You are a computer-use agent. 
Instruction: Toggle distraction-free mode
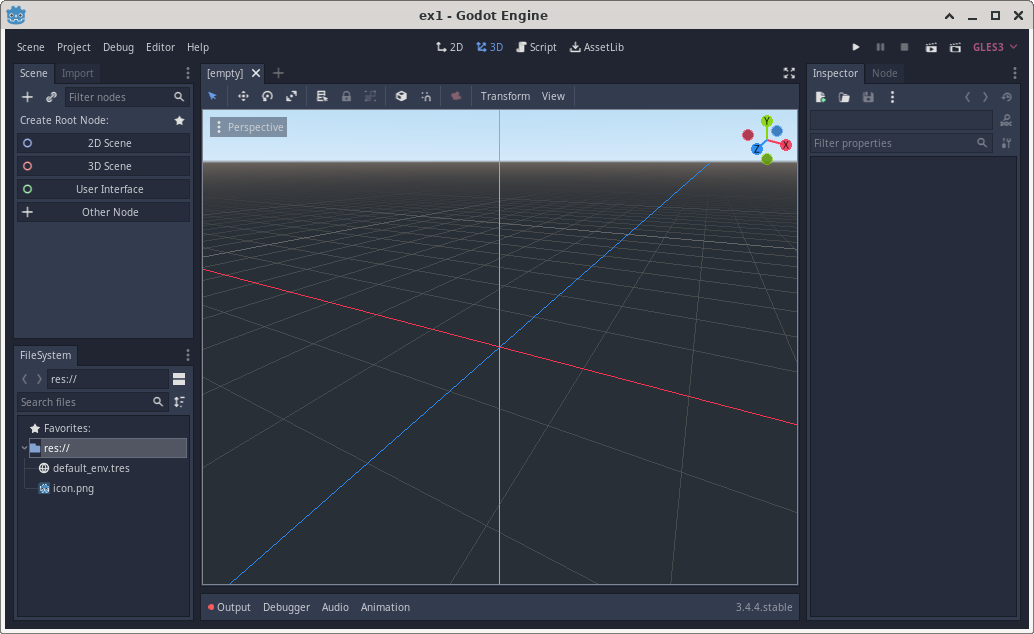(789, 73)
